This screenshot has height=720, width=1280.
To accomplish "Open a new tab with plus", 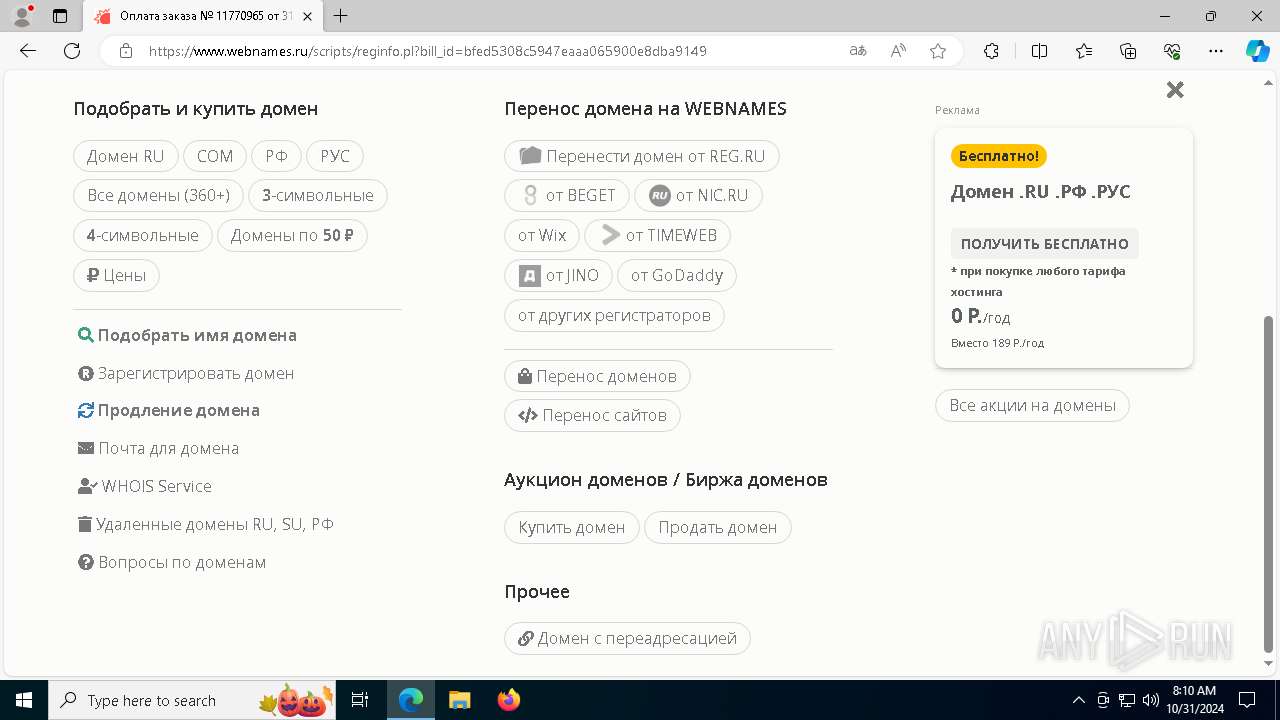I will (341, 16).
